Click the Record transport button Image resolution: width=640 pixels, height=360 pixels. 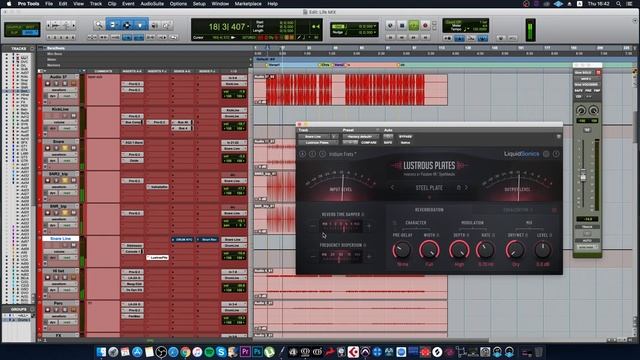point(425,25)
